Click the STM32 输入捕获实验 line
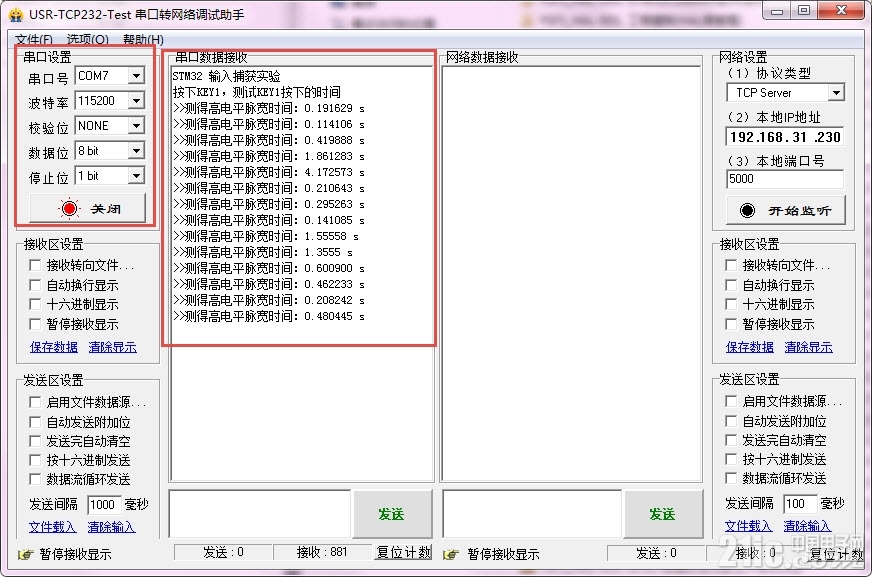 pos(226,76)
